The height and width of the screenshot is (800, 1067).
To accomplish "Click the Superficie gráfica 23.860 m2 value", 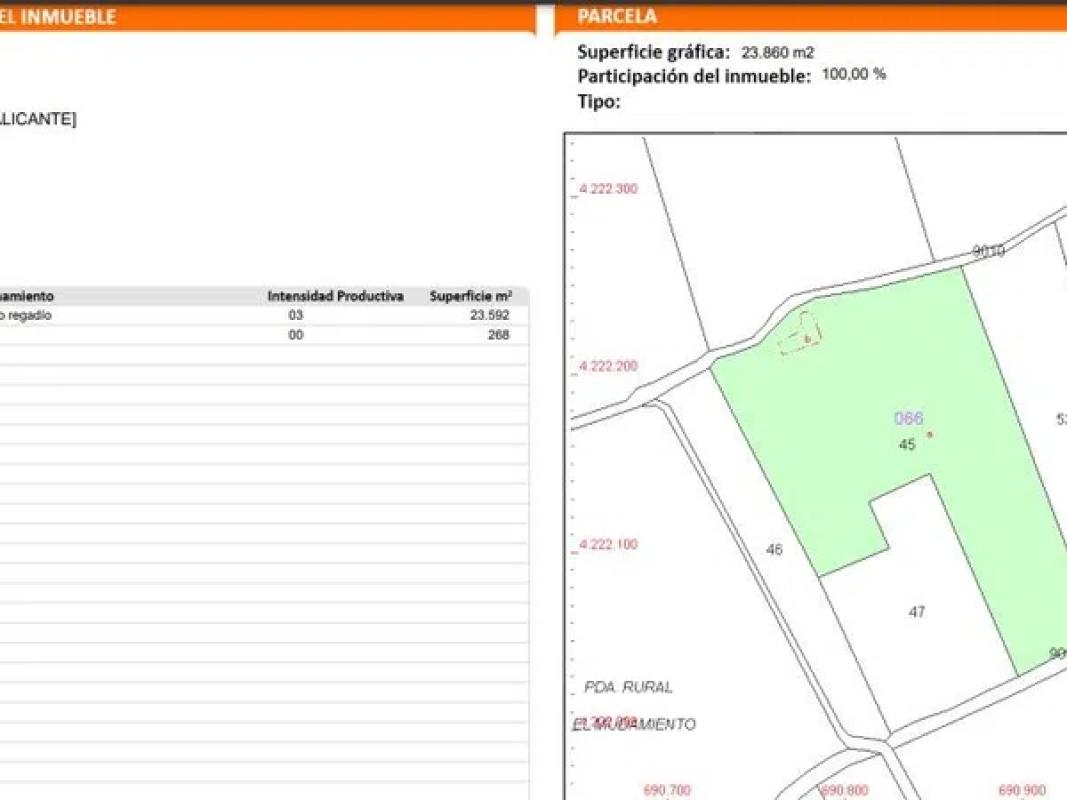I will point(777,52).
